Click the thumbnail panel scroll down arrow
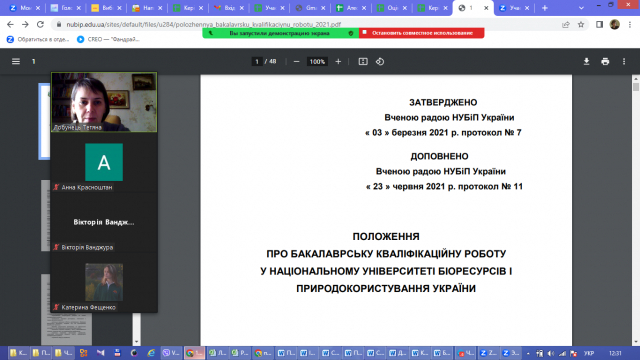The height and width of the screenshot is (360, 640). click(x=136, y=342)
